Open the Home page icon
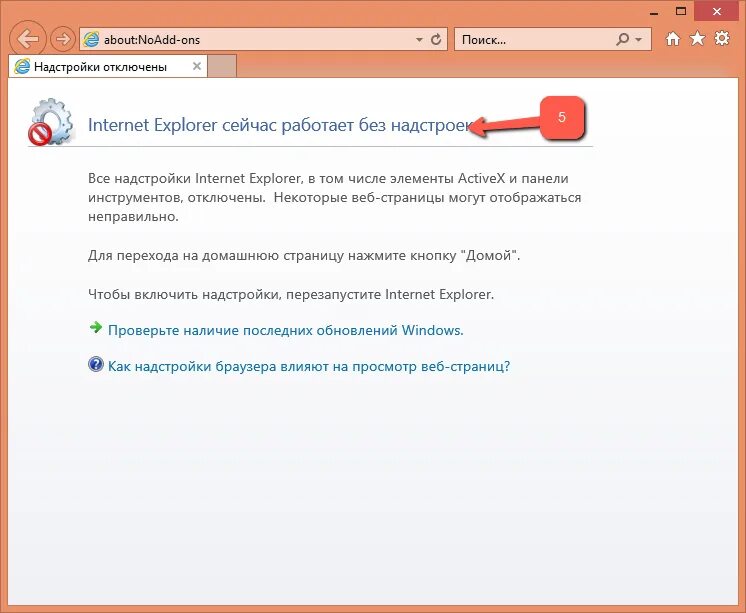Viewport: 746px width, 613px height. pyautogui.click(x=673, y=39)
